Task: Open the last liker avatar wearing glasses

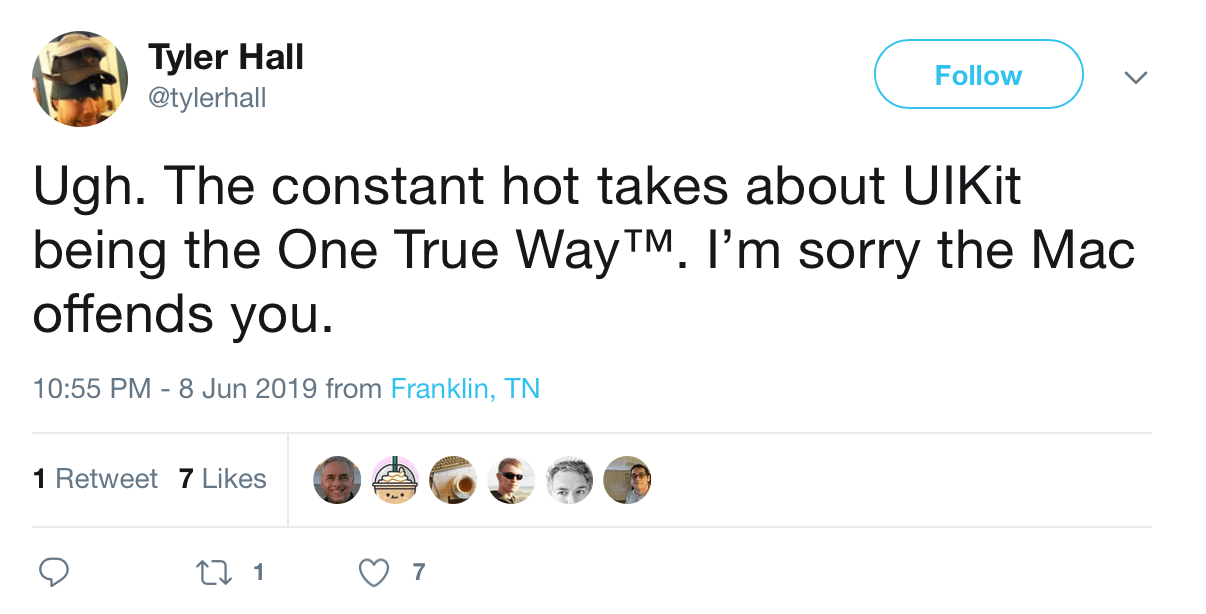Action: (628, 480)
